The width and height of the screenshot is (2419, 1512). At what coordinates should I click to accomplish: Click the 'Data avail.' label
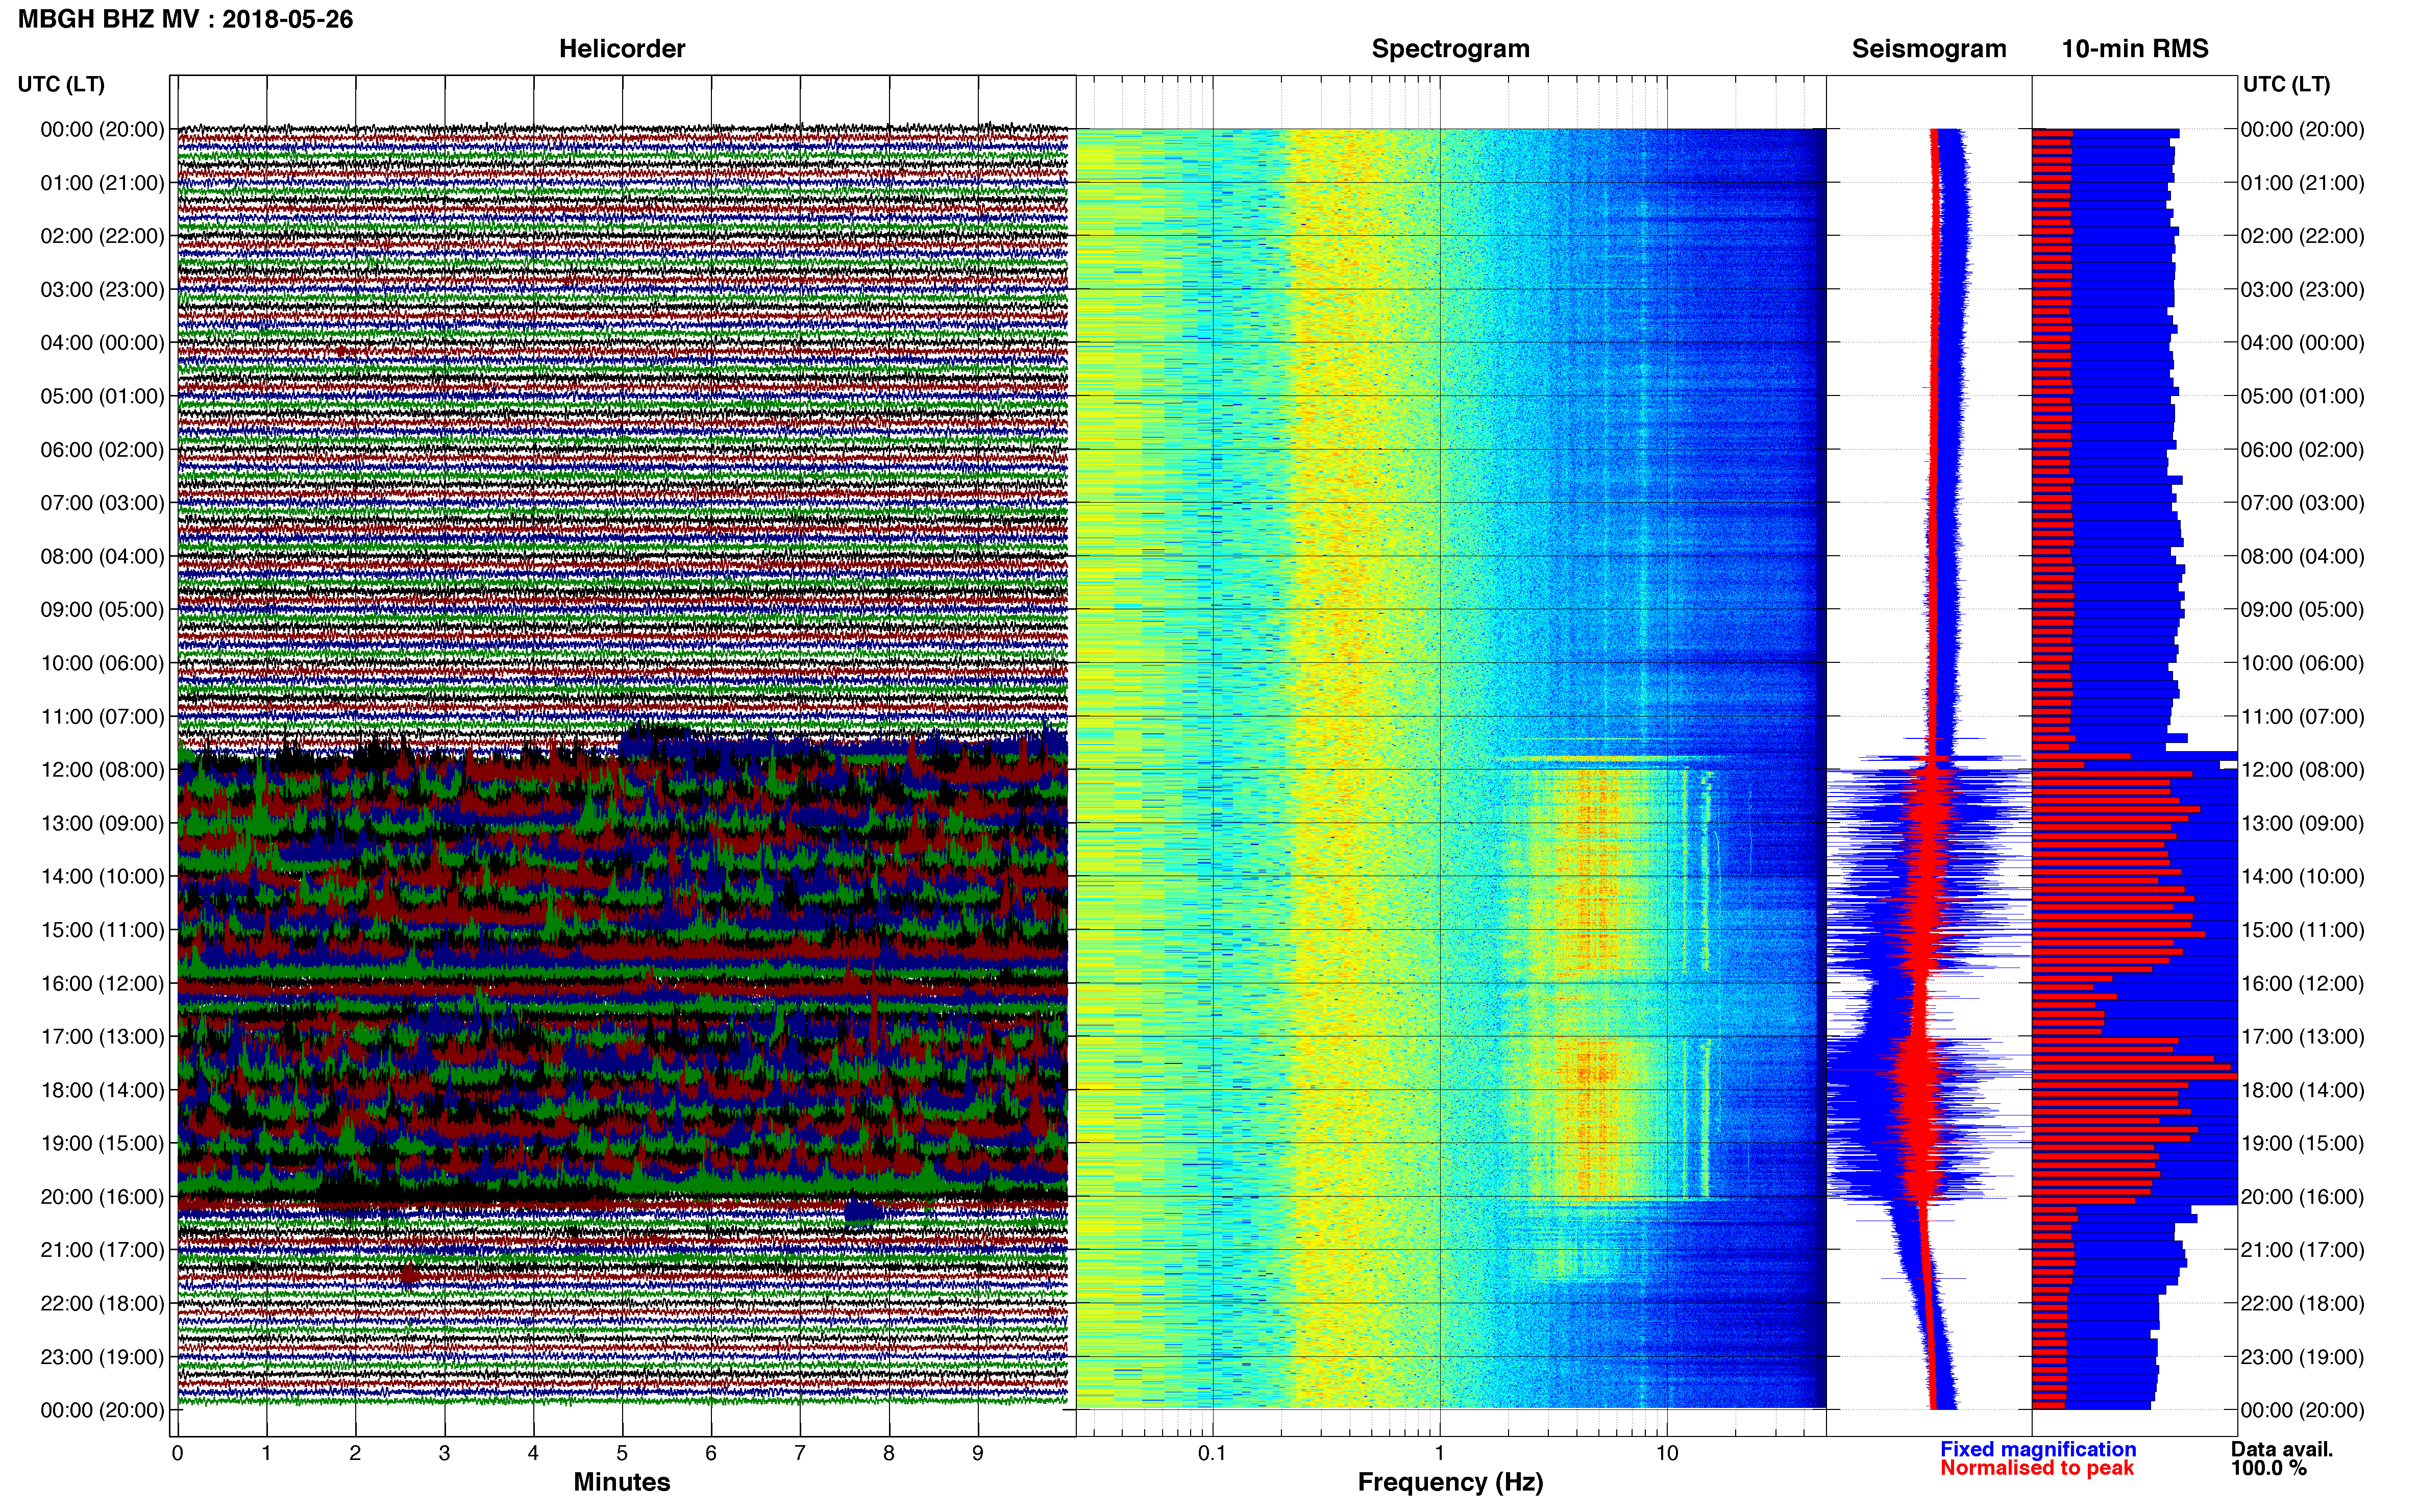[x=2282, y=1449]
